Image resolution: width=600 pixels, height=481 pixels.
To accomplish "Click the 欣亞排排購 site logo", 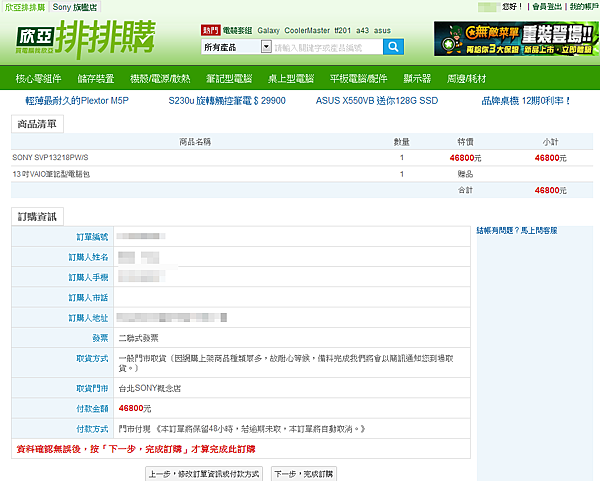I will click(x=86, y=39).
